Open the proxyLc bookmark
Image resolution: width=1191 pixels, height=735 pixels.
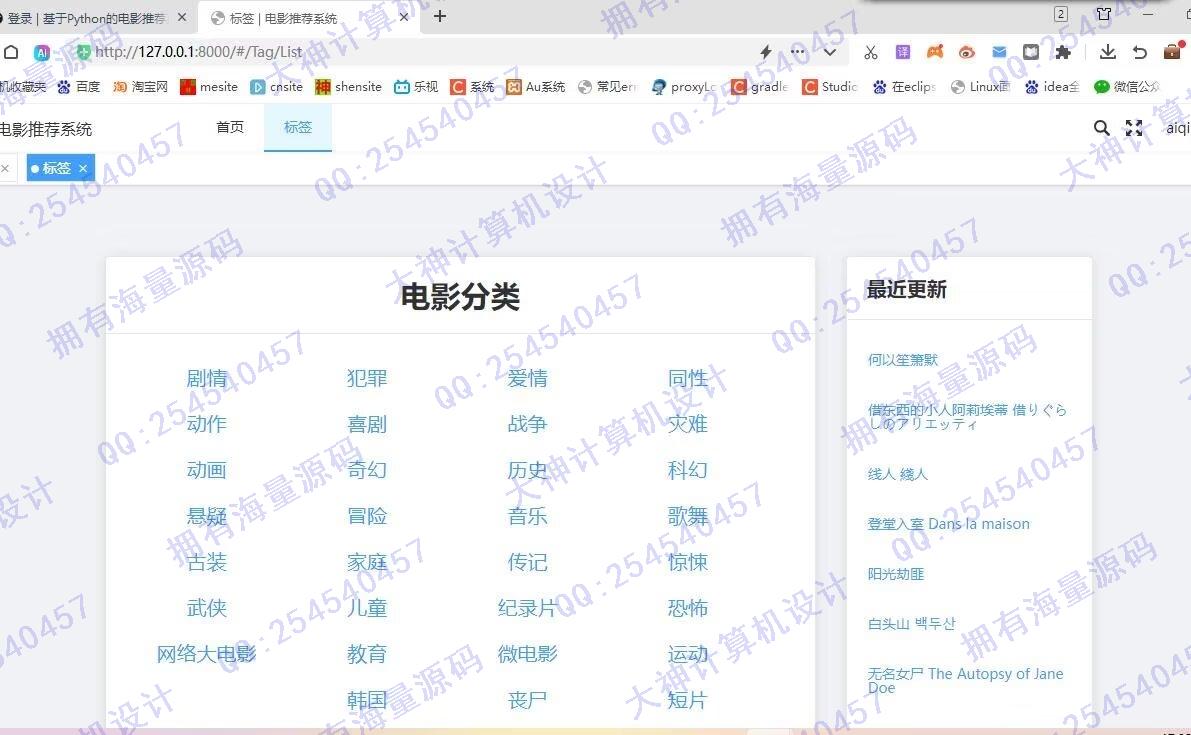tap(684, 87)
